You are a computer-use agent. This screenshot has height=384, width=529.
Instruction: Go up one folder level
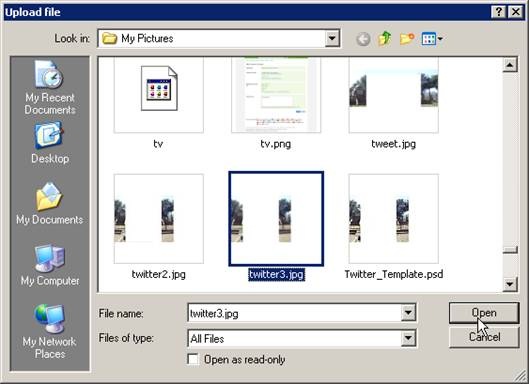(x=385, y=39)
